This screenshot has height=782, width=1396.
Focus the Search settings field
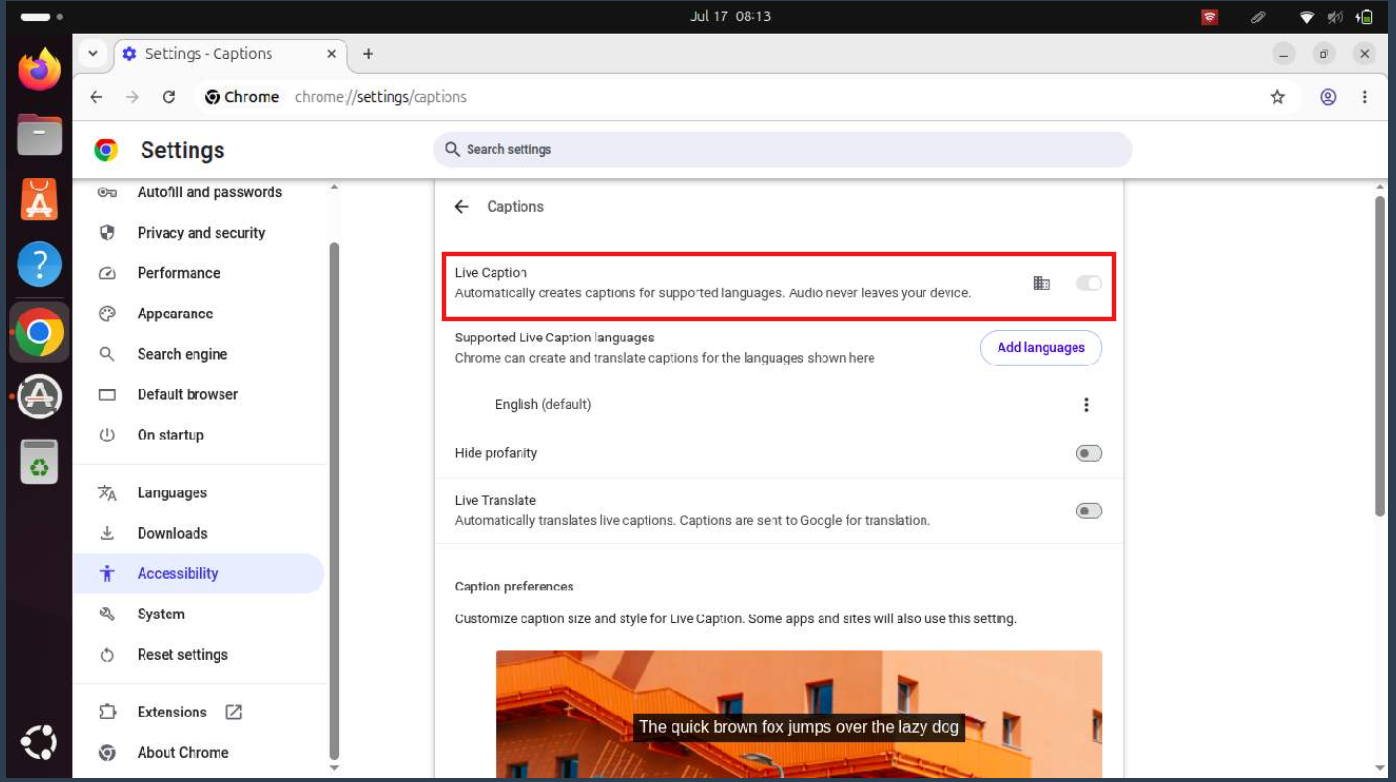pyautogui.click(x=782, y=150)
